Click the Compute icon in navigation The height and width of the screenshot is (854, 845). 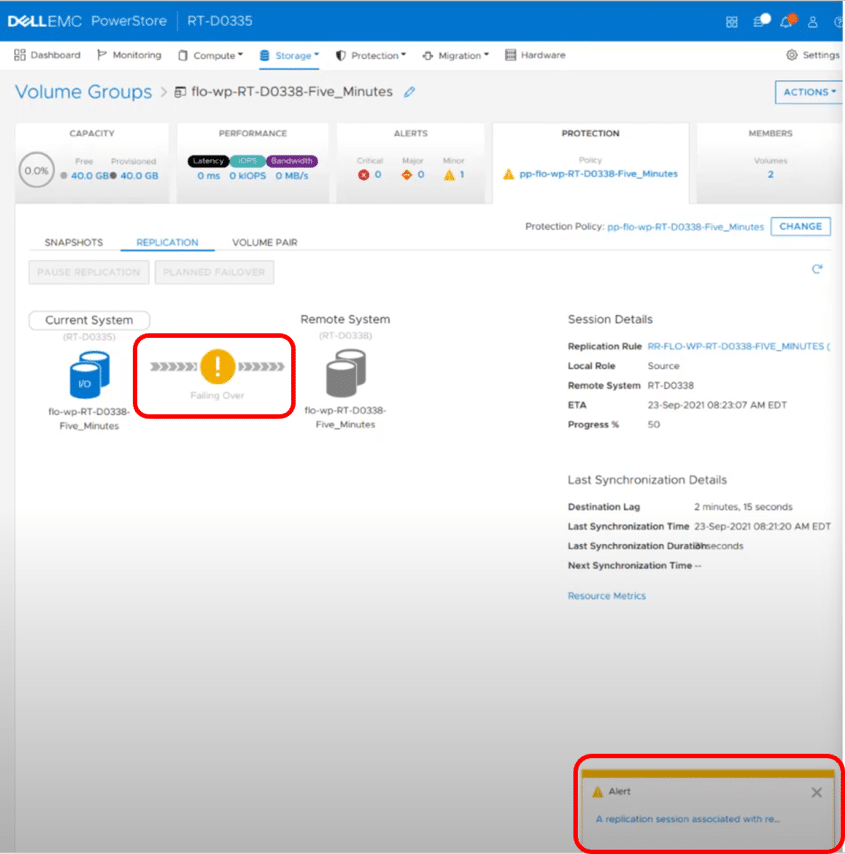[183, 56]
